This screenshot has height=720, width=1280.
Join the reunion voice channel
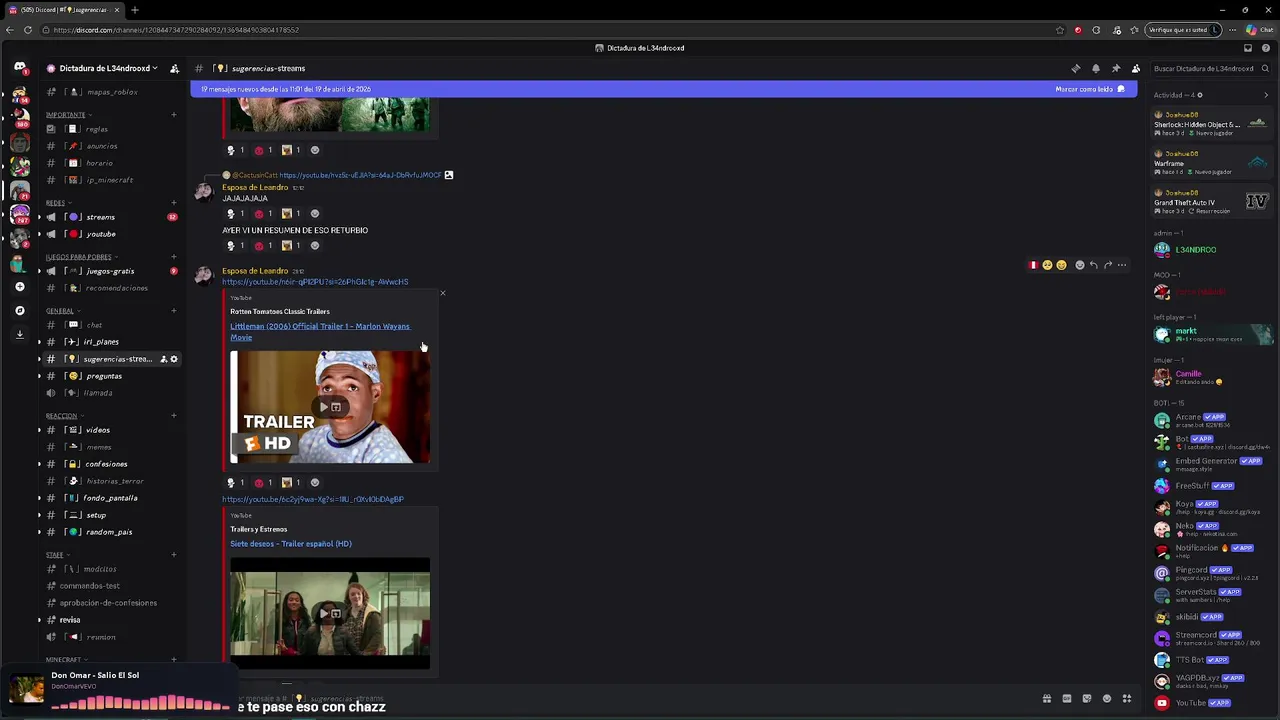[110, 637]
